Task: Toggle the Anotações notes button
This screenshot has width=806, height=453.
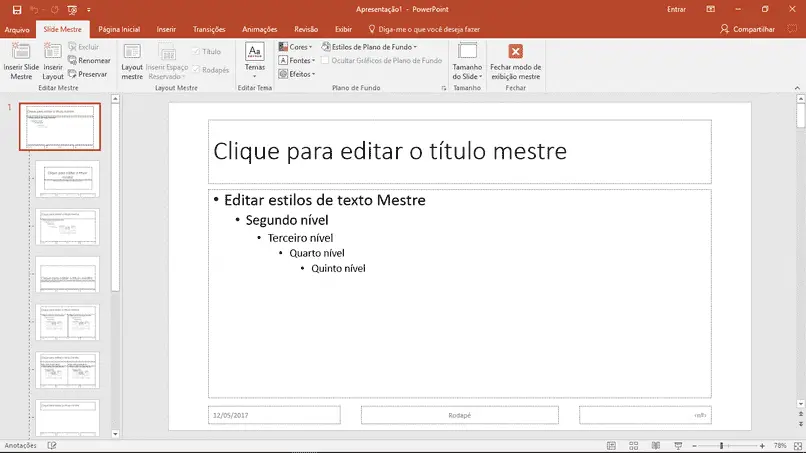Action: pyautogui.click(x=21, y=446)
